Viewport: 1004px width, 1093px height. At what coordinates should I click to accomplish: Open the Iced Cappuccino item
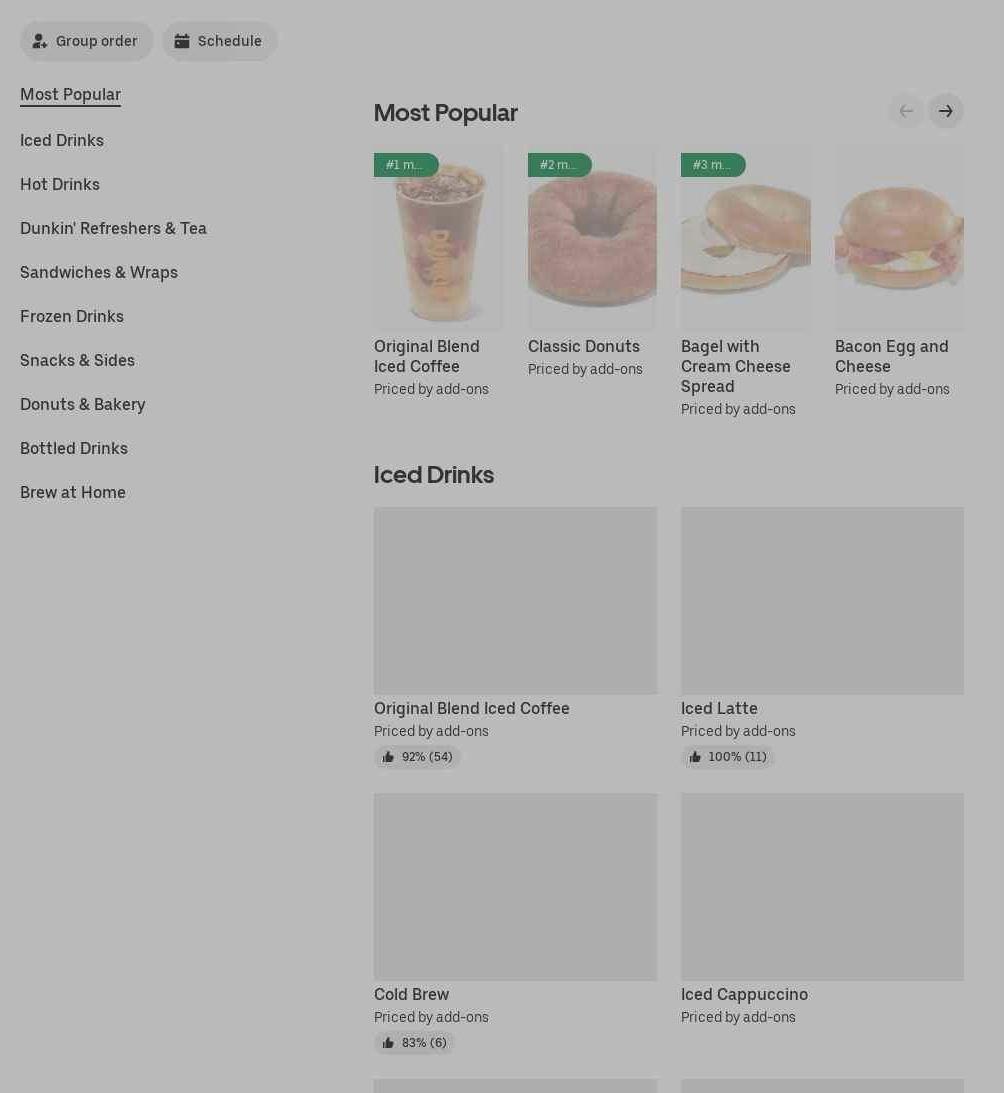(744, 995)
